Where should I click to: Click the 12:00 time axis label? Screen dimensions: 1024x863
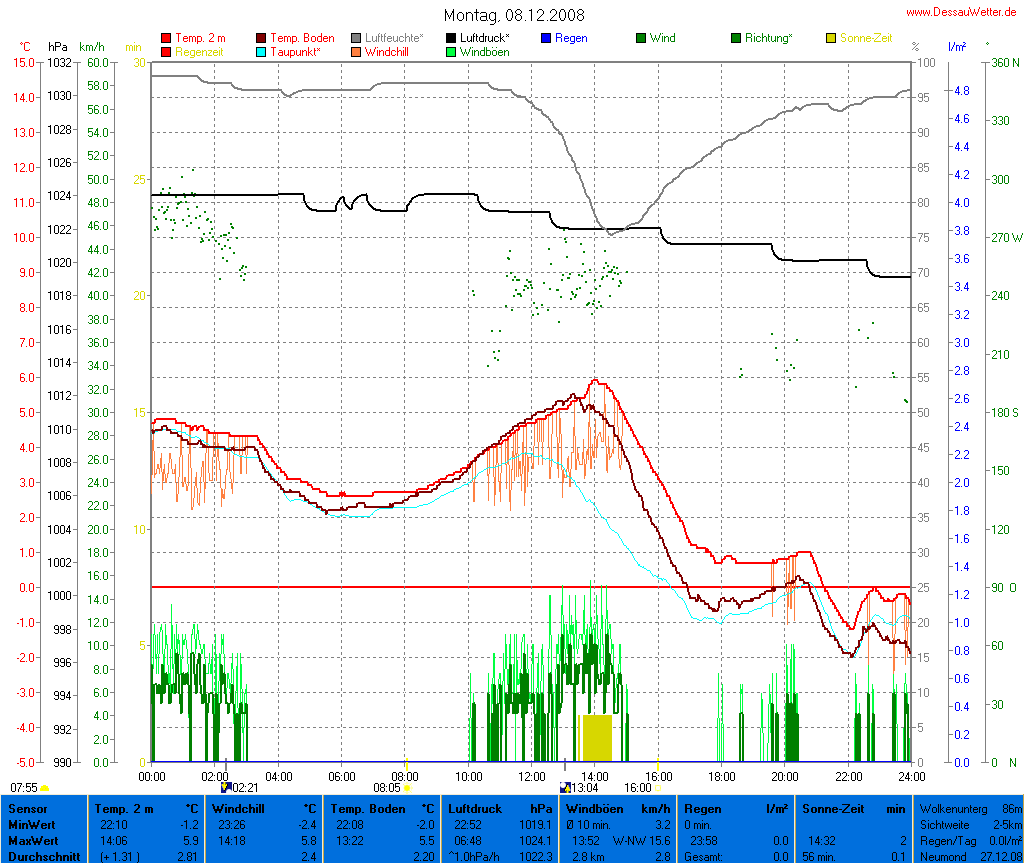532,775
